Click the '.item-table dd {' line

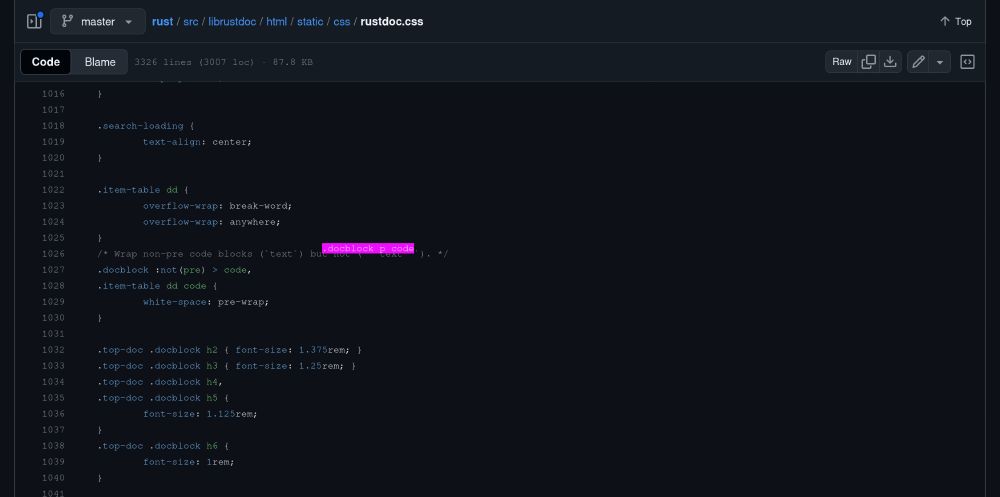click(143, 190)
